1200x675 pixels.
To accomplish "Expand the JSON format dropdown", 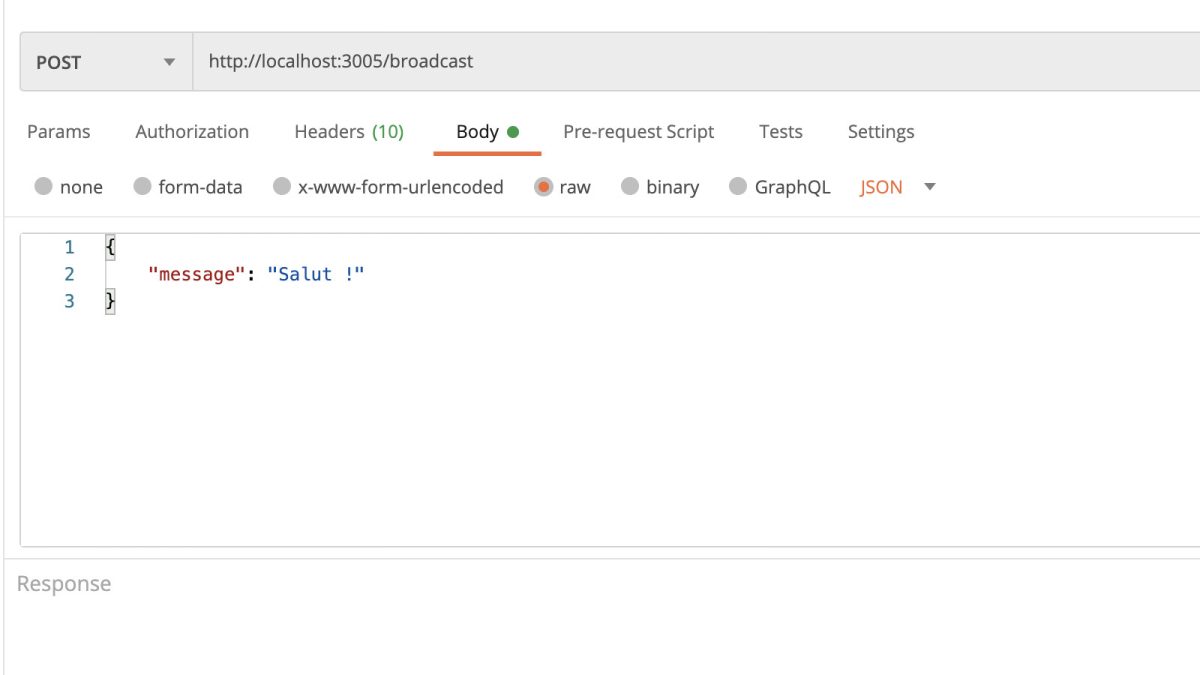I will (881, 187).
